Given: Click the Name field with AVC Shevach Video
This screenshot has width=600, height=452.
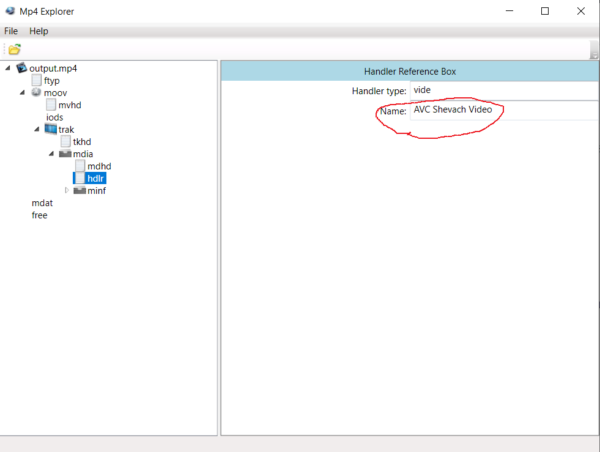Looking at the screenshot, I should click(504, 110).
